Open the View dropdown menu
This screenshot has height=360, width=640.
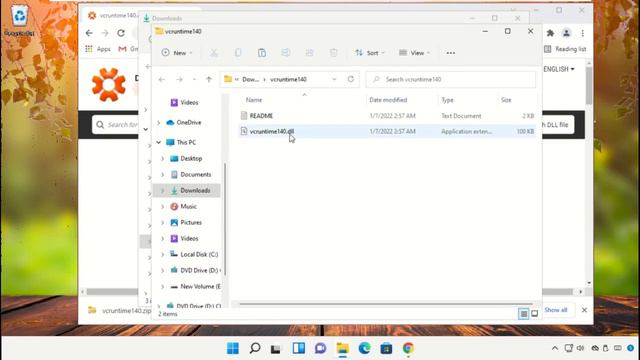coord(414,53)
